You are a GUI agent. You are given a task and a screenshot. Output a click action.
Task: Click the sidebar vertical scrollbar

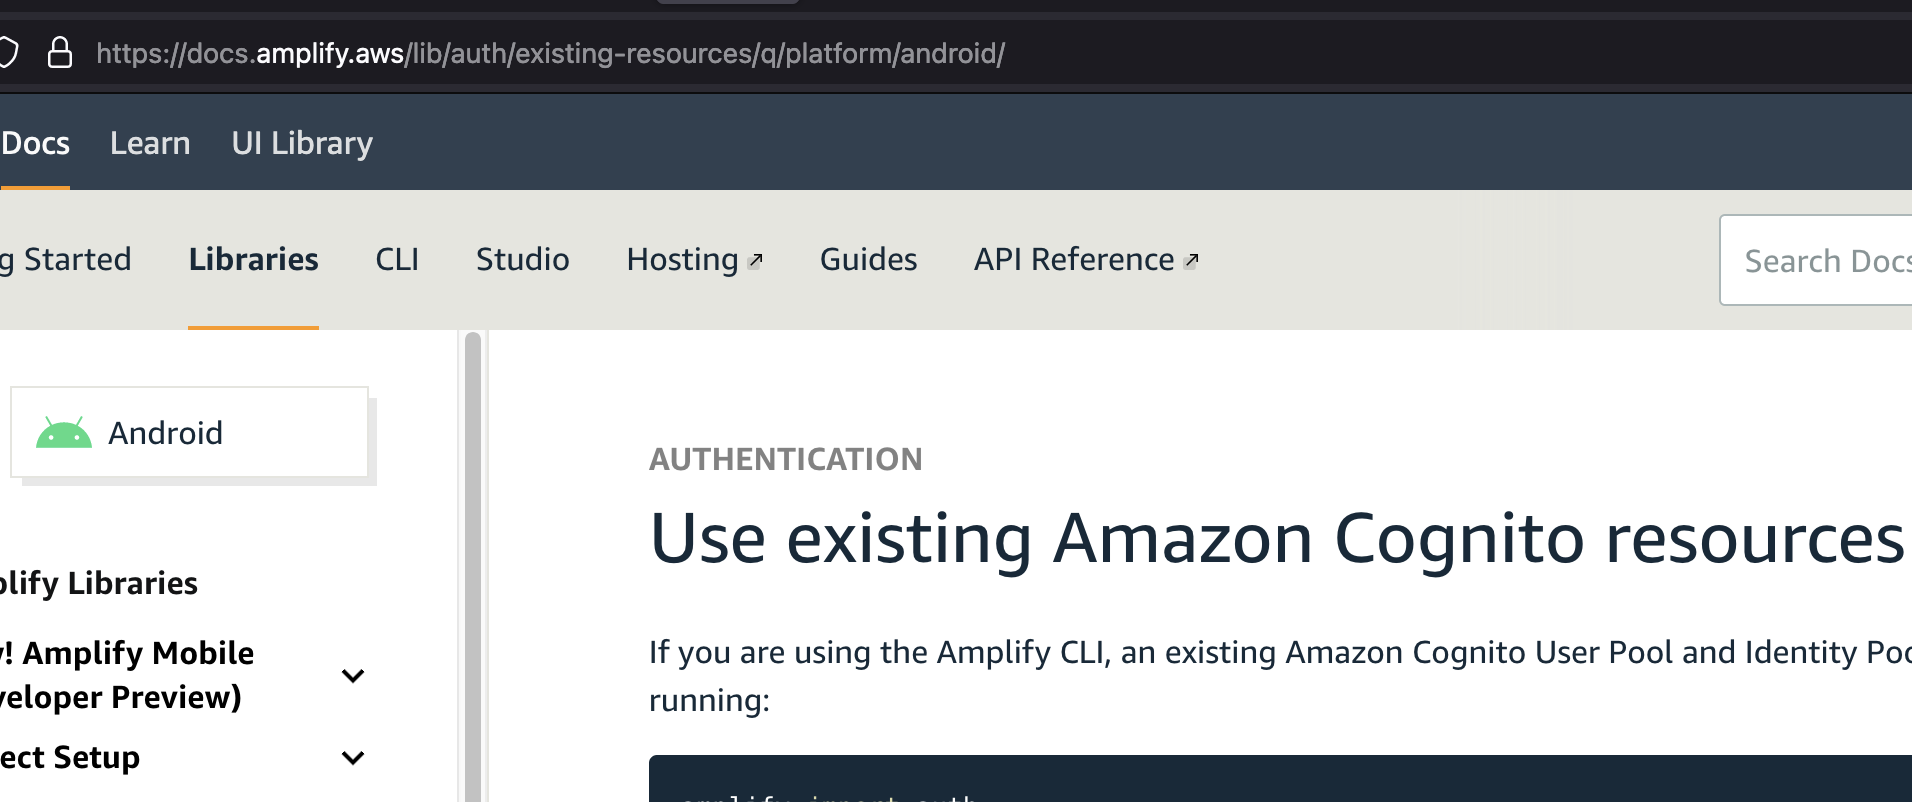(x=473, y=567)
